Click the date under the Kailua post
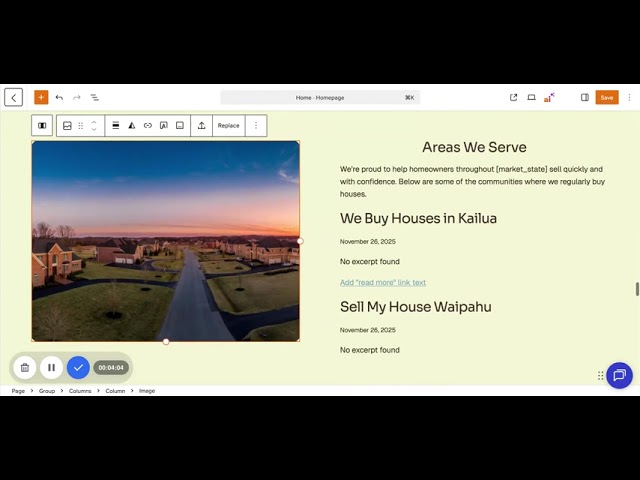Image resolution: width=640 pixels, height=480 pixels. coord(368,242)
